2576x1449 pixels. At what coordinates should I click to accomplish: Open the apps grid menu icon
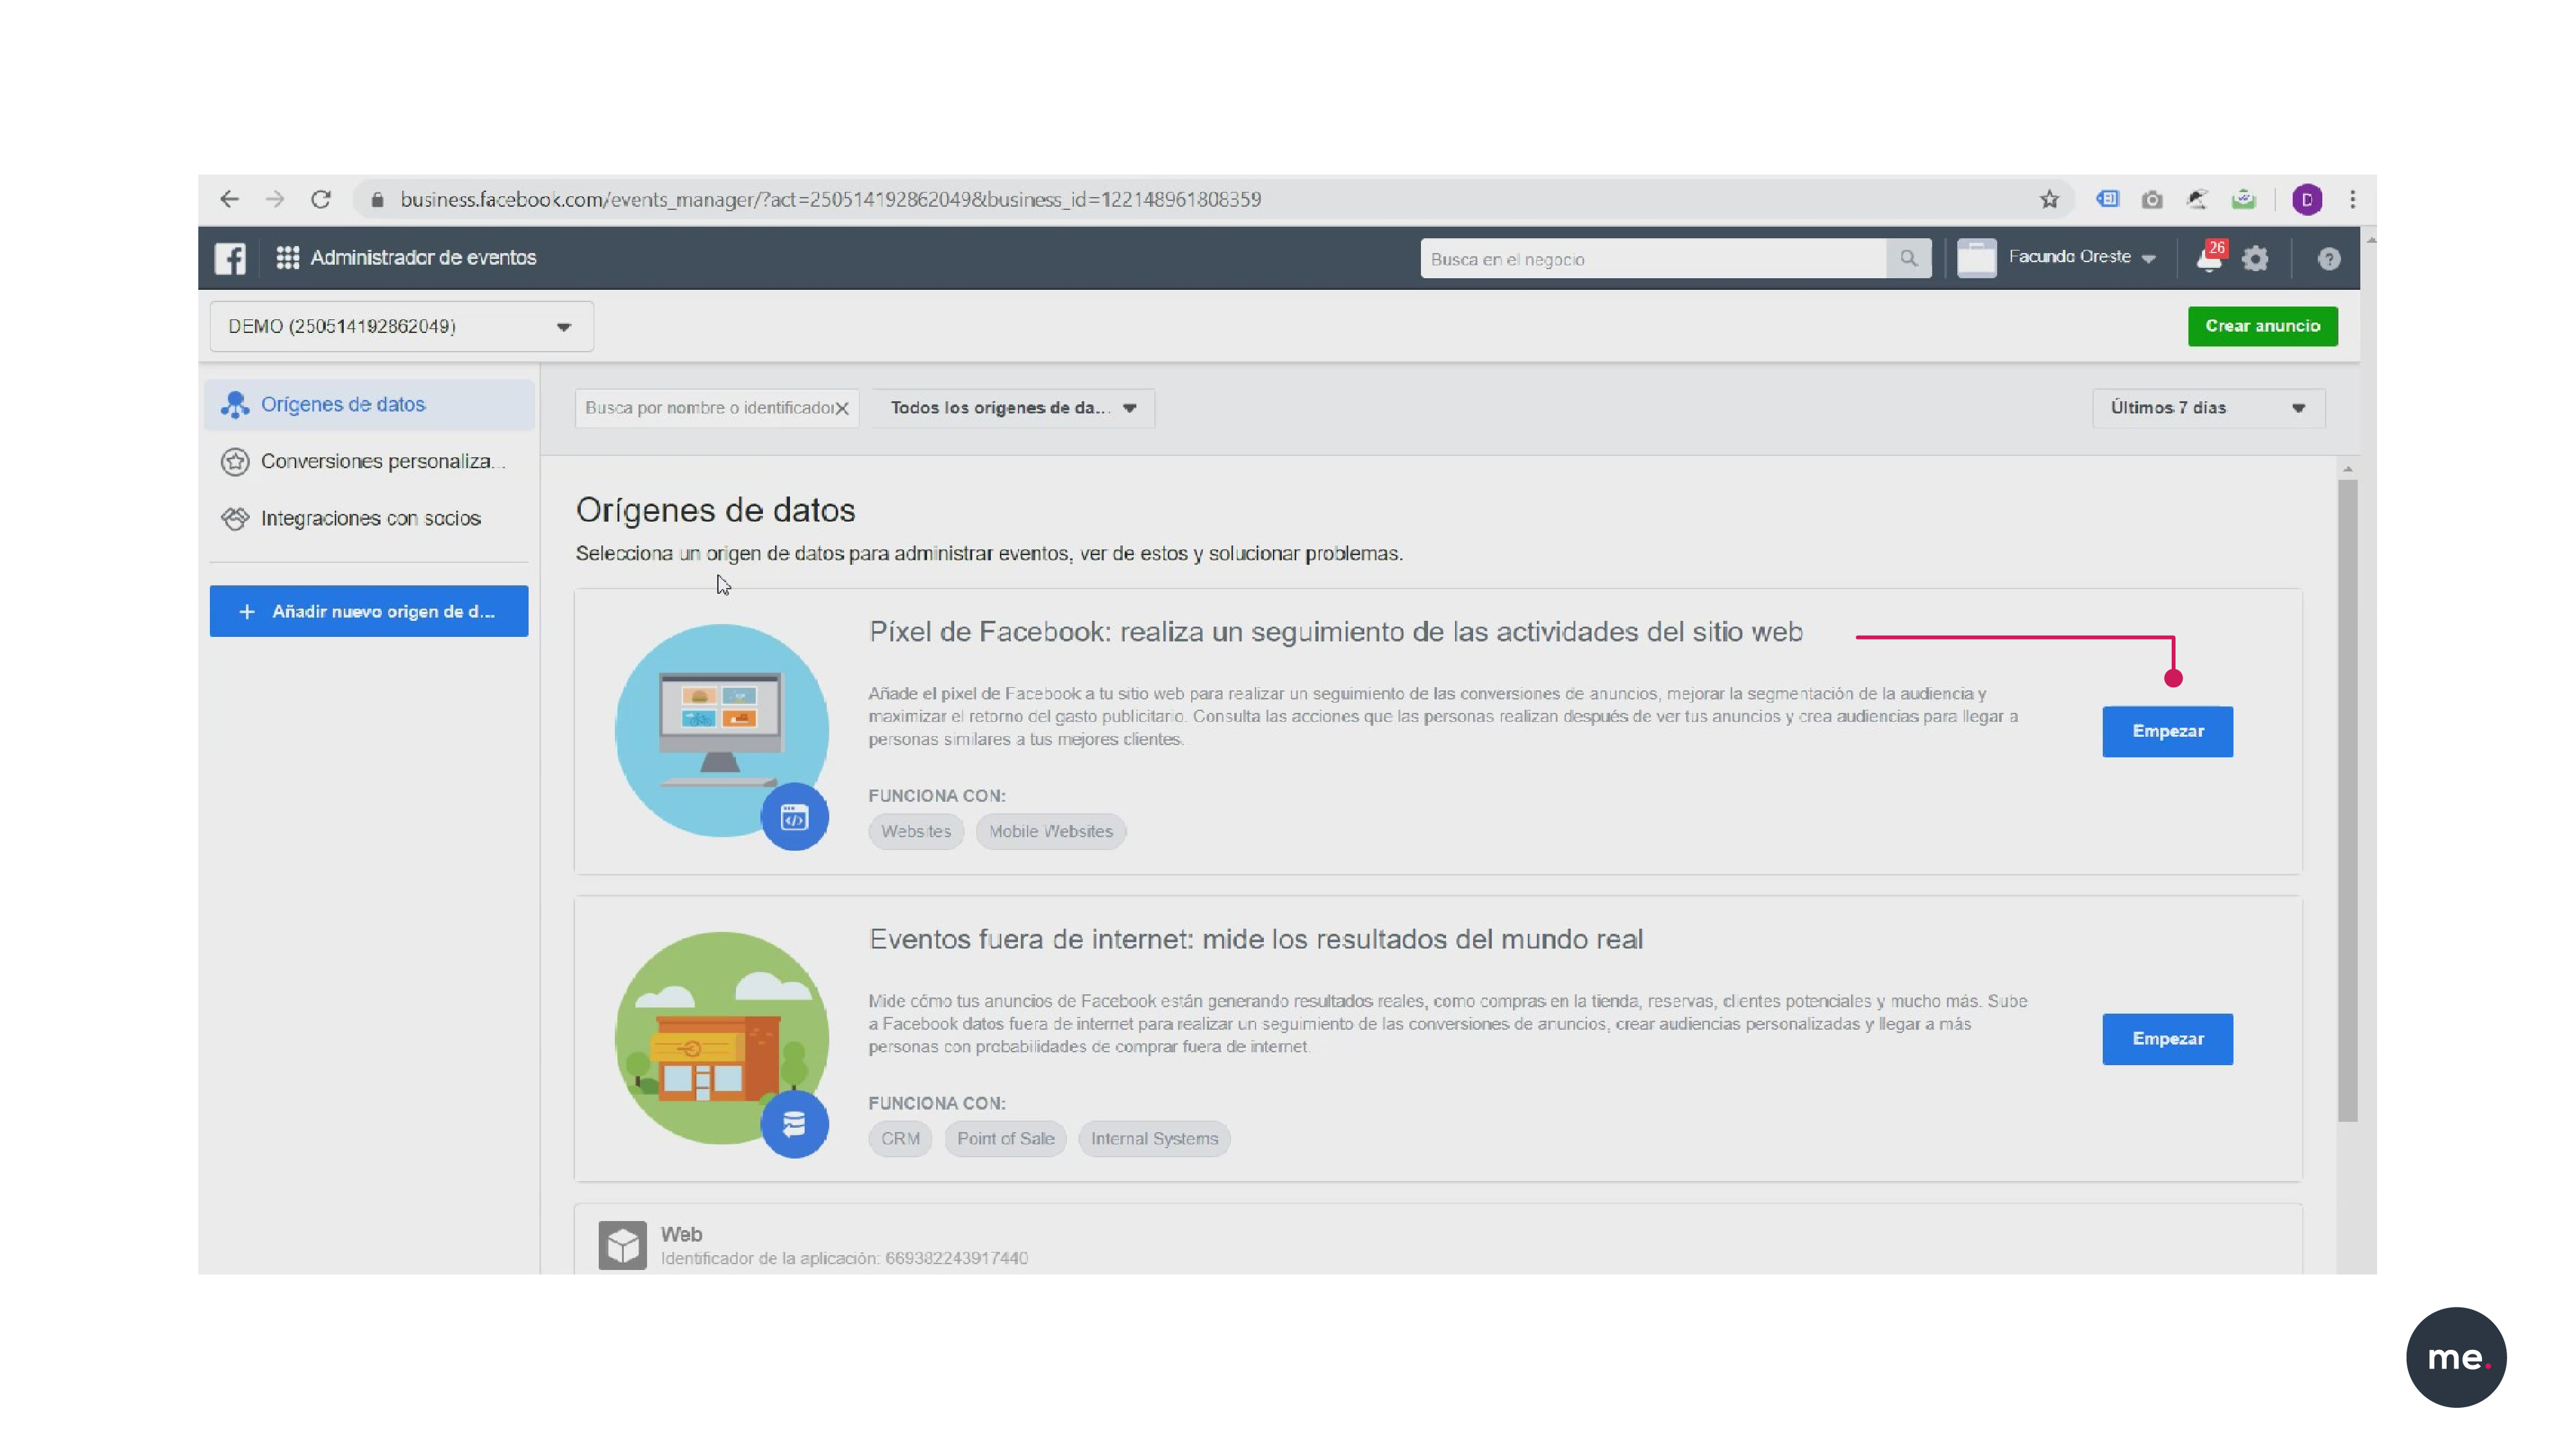click(288, 257)
